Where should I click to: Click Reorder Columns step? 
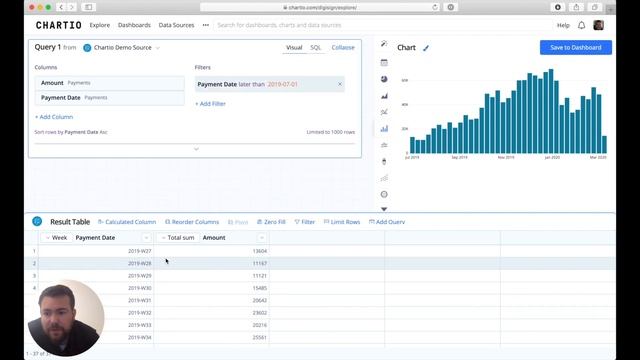coord(192,222)
